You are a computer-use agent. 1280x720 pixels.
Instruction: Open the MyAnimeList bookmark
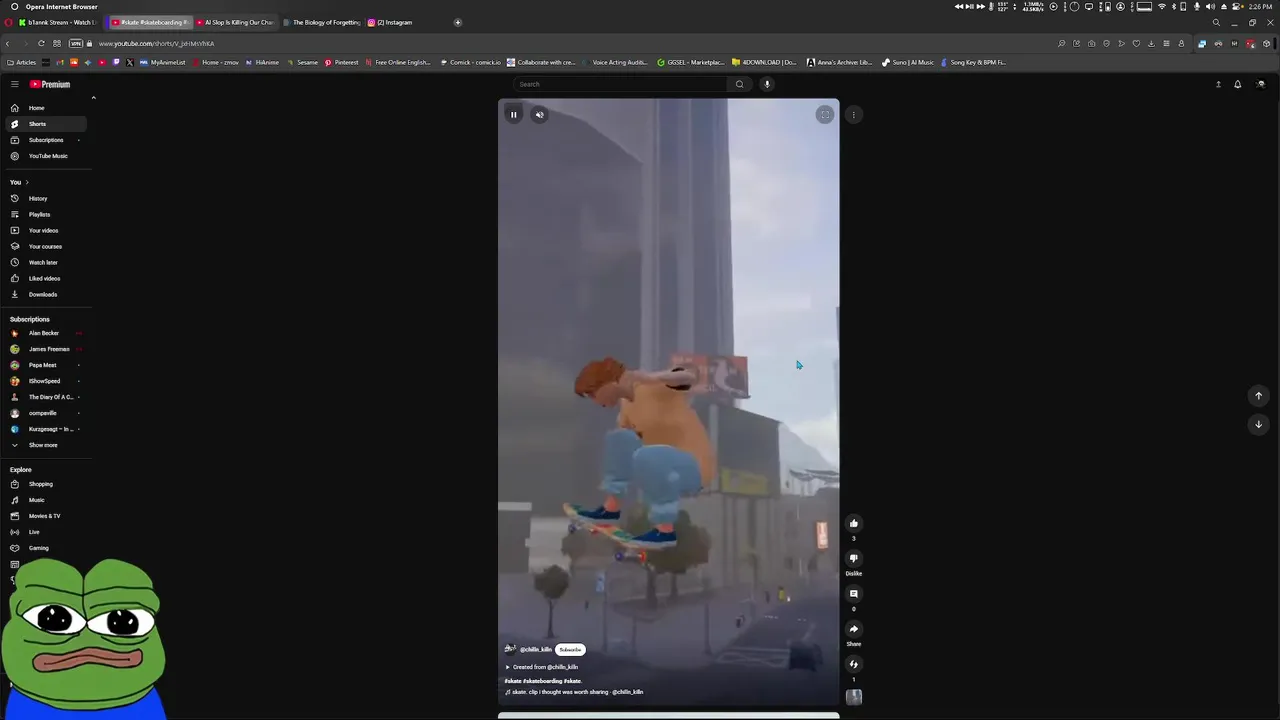click(163, 62)
